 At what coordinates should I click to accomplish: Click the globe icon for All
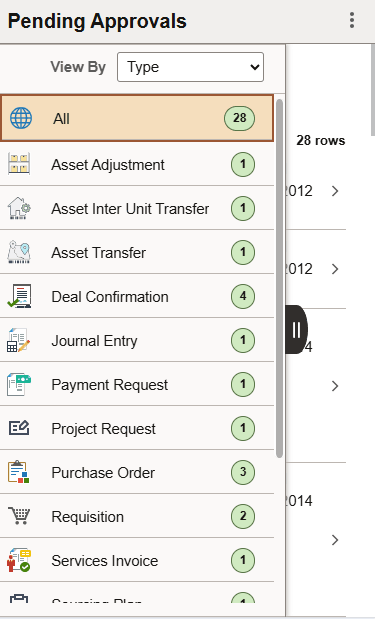click(x=21, y=118)
